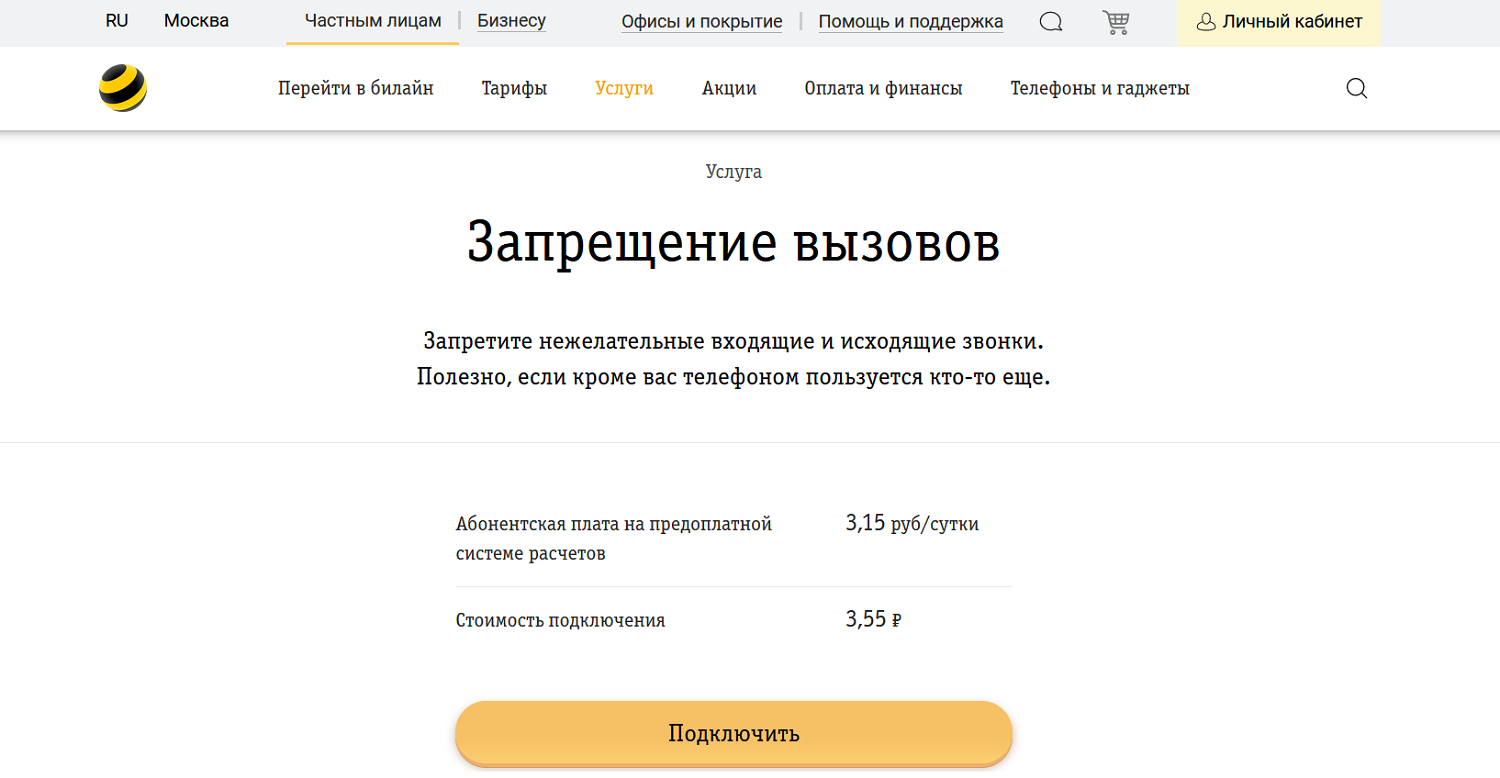Screen dimensions: 1500x778
Task: Open the chat bubble icon
Action: click(1050, 22)
